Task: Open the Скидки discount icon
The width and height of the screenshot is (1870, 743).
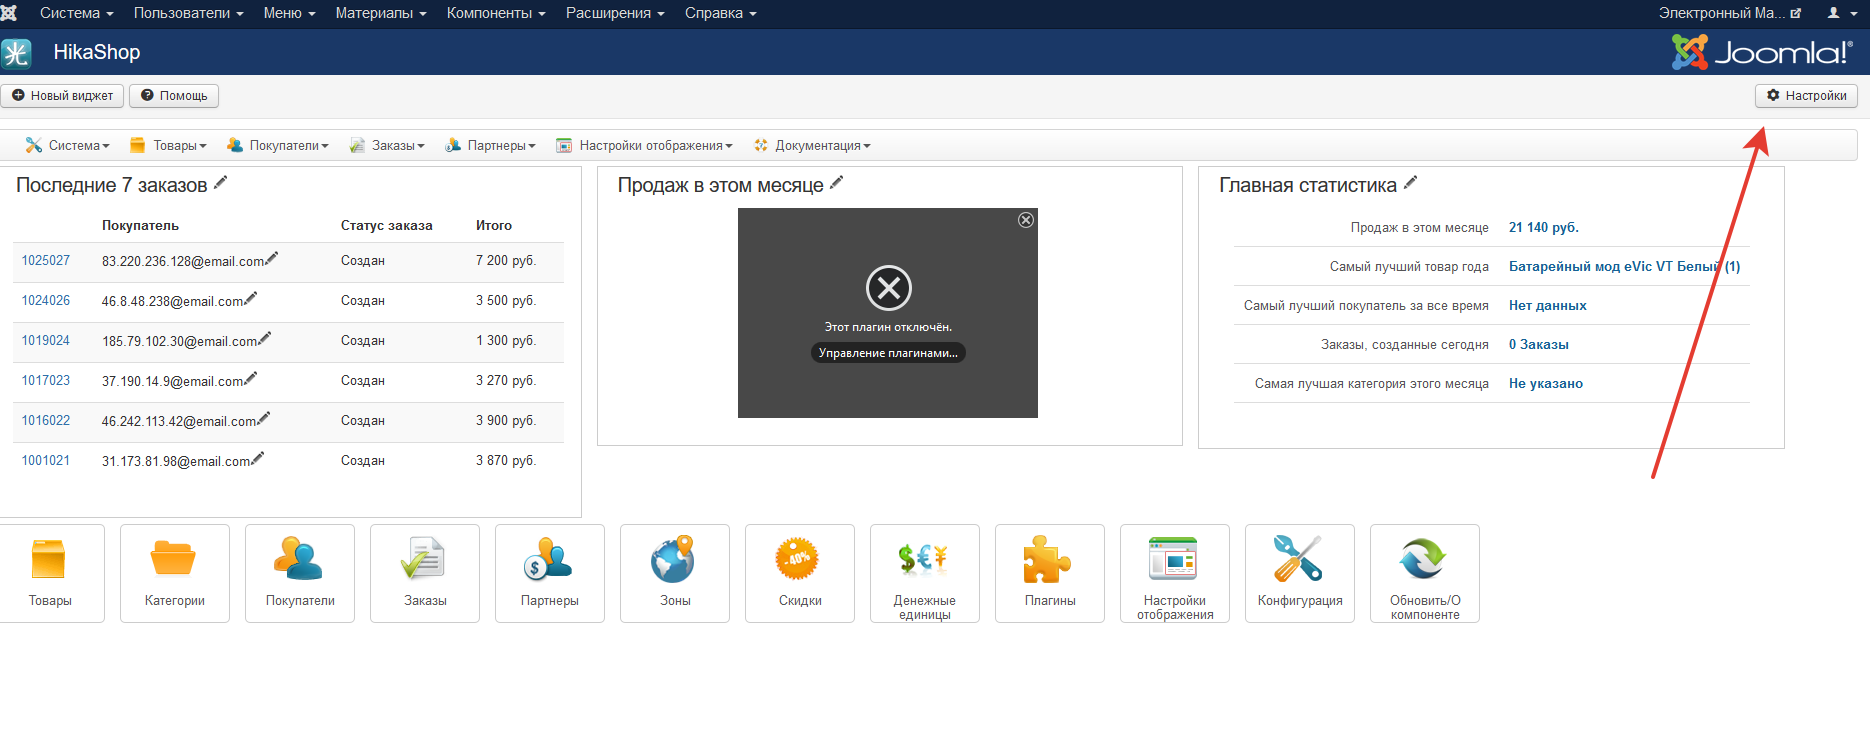Action: [x=800, y=573]
